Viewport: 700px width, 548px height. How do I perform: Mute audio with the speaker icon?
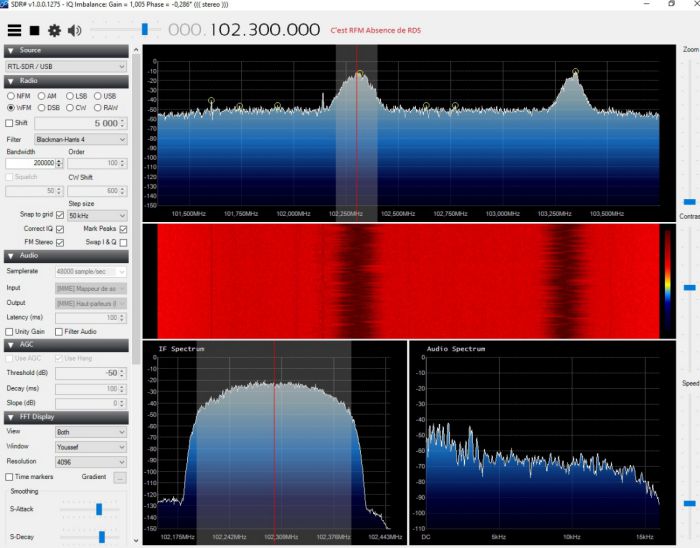74,30
